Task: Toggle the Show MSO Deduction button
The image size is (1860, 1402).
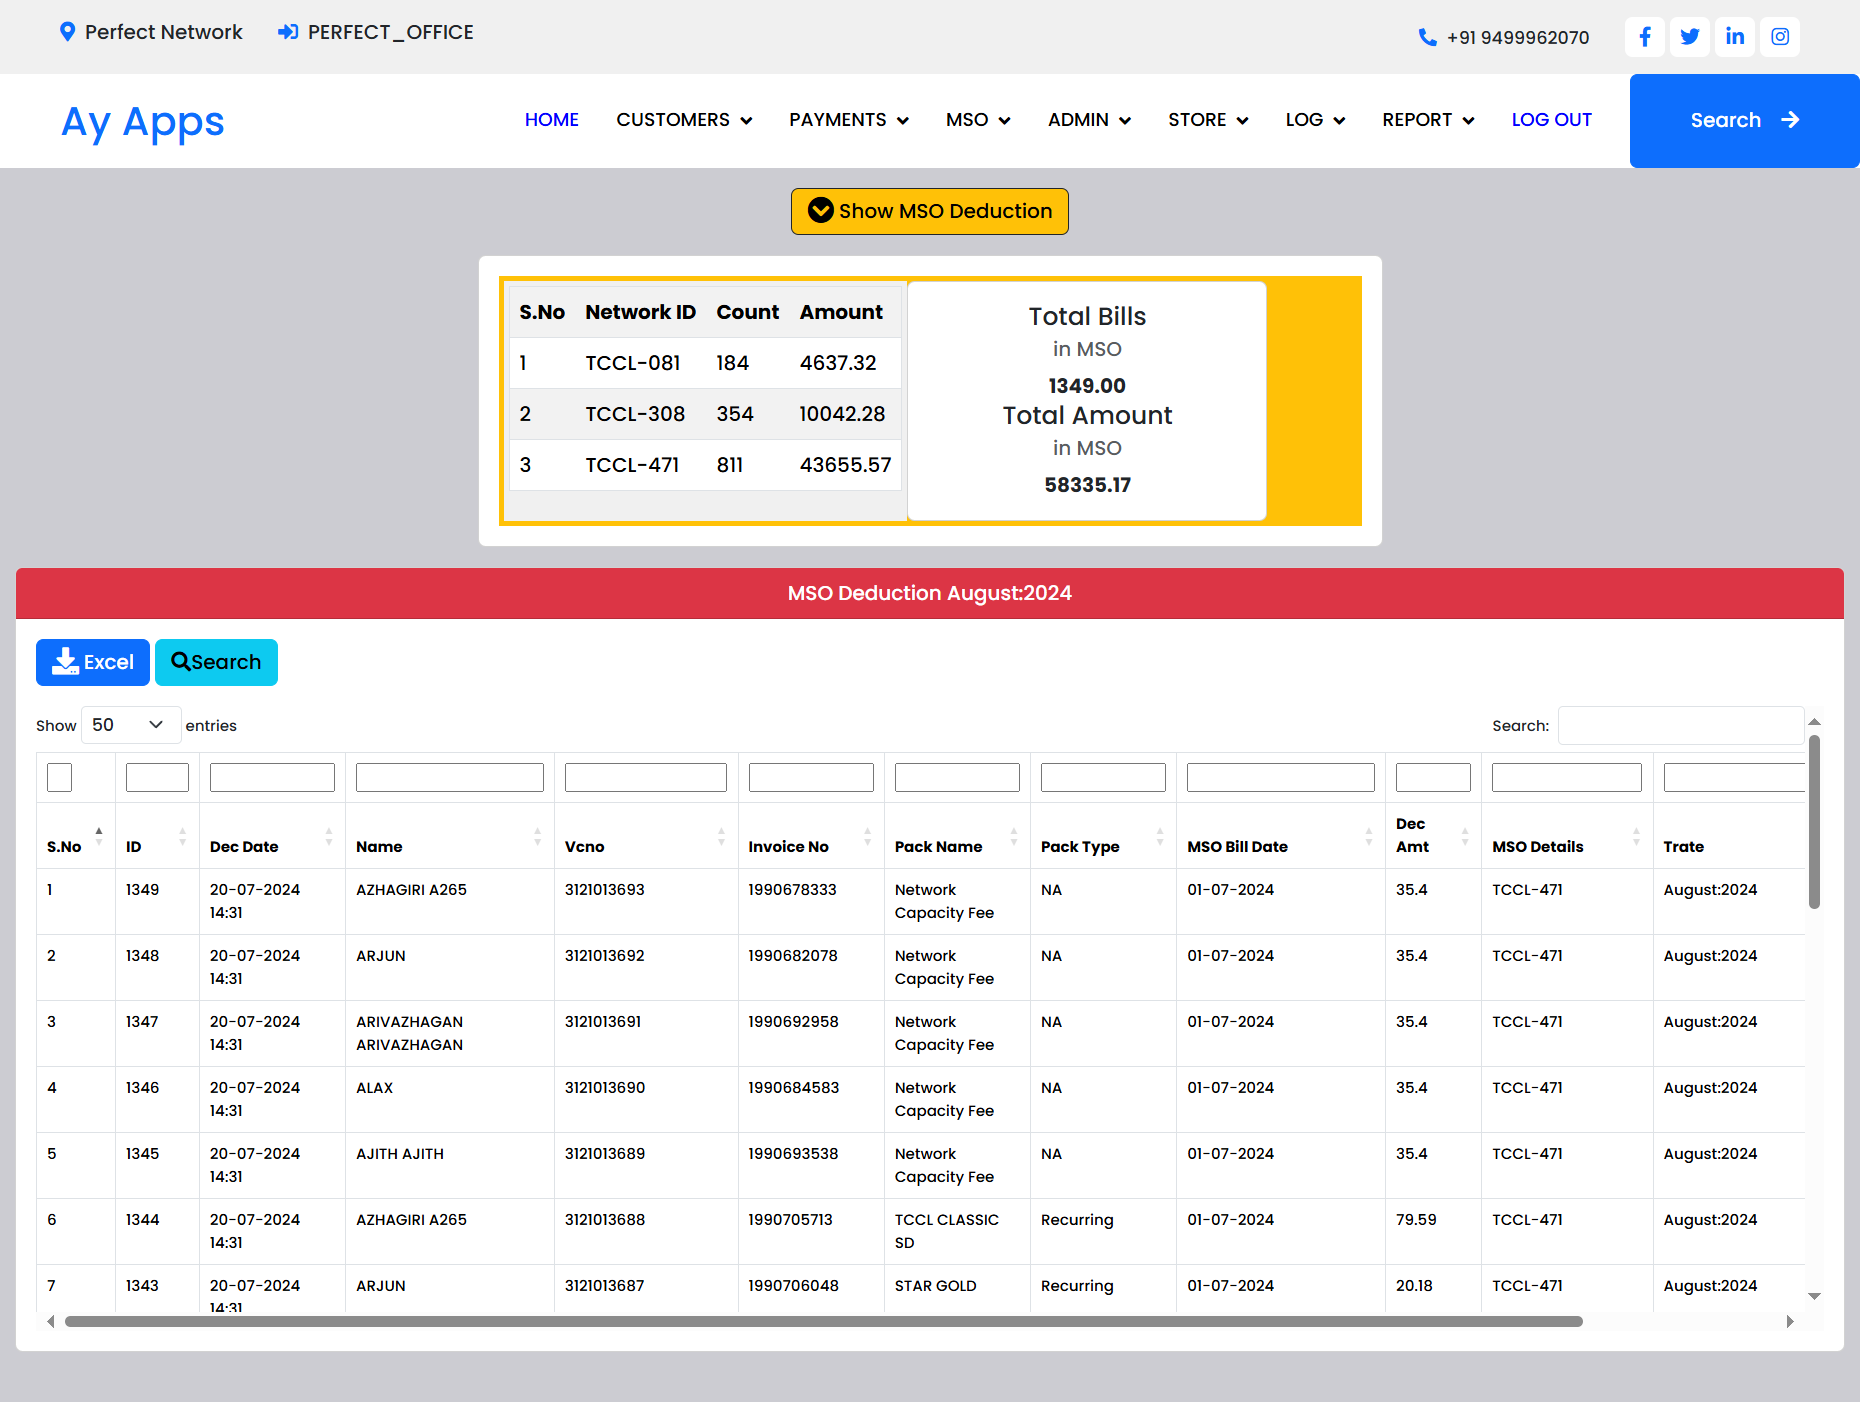Action: (929, 211)
